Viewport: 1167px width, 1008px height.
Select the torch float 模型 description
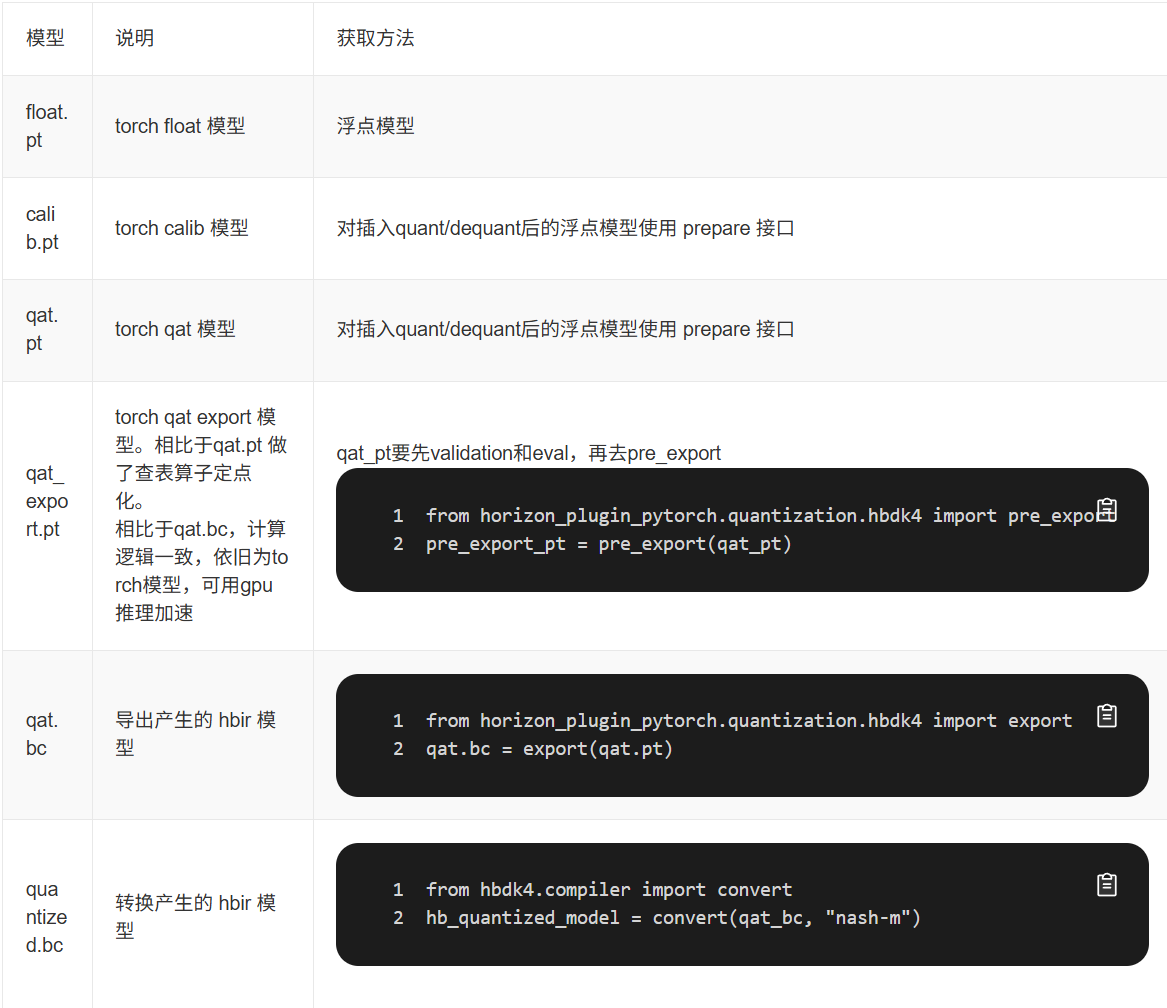click(180, 126)
